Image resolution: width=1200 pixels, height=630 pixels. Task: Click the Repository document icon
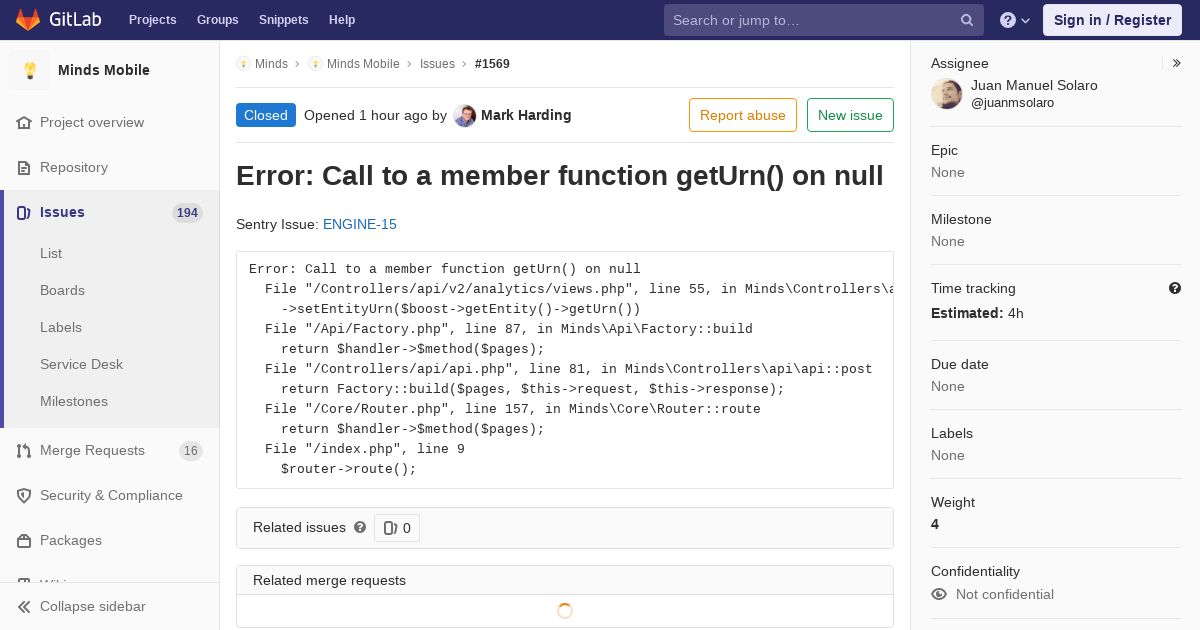[24, 167]
